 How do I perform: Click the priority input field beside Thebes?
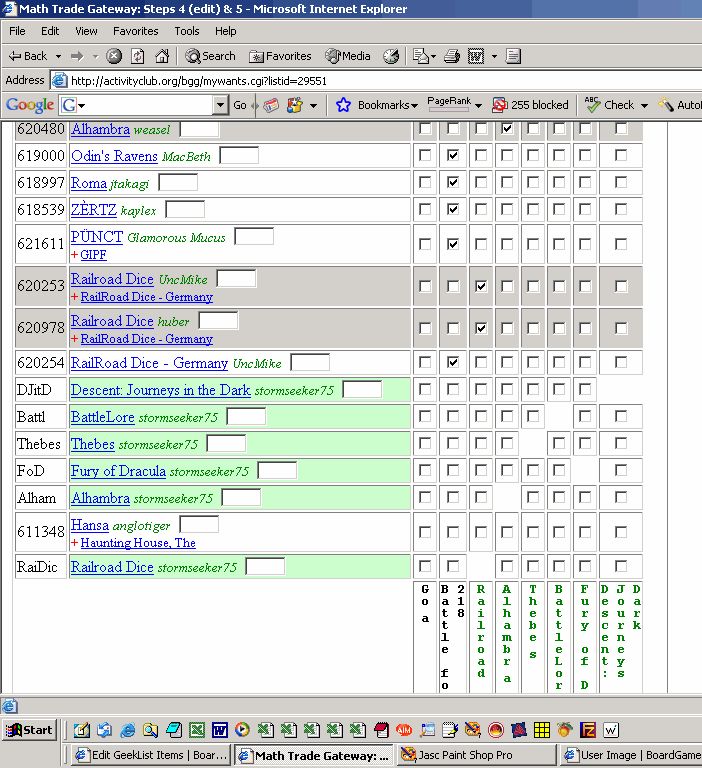point(226,443)
